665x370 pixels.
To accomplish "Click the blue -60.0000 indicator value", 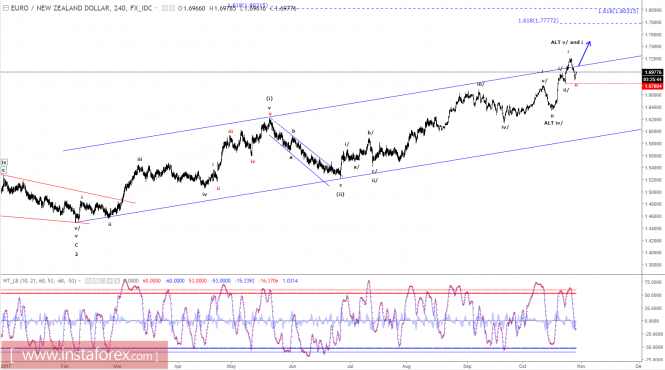I will pyautogui.click(x=175, y=280).
